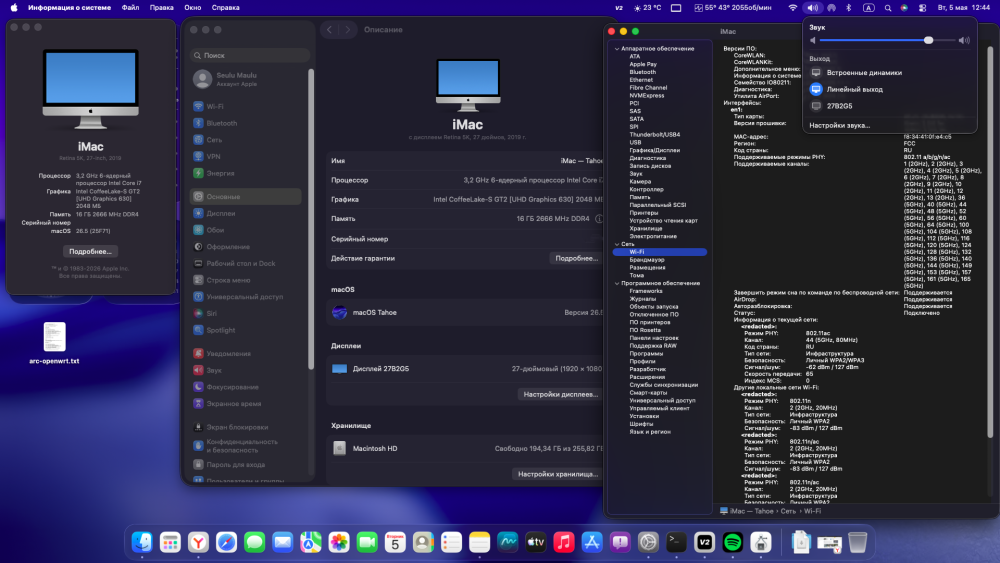Open Правка menu in menu bar
Screen dimensions: 1000x563
pos(161,8)
